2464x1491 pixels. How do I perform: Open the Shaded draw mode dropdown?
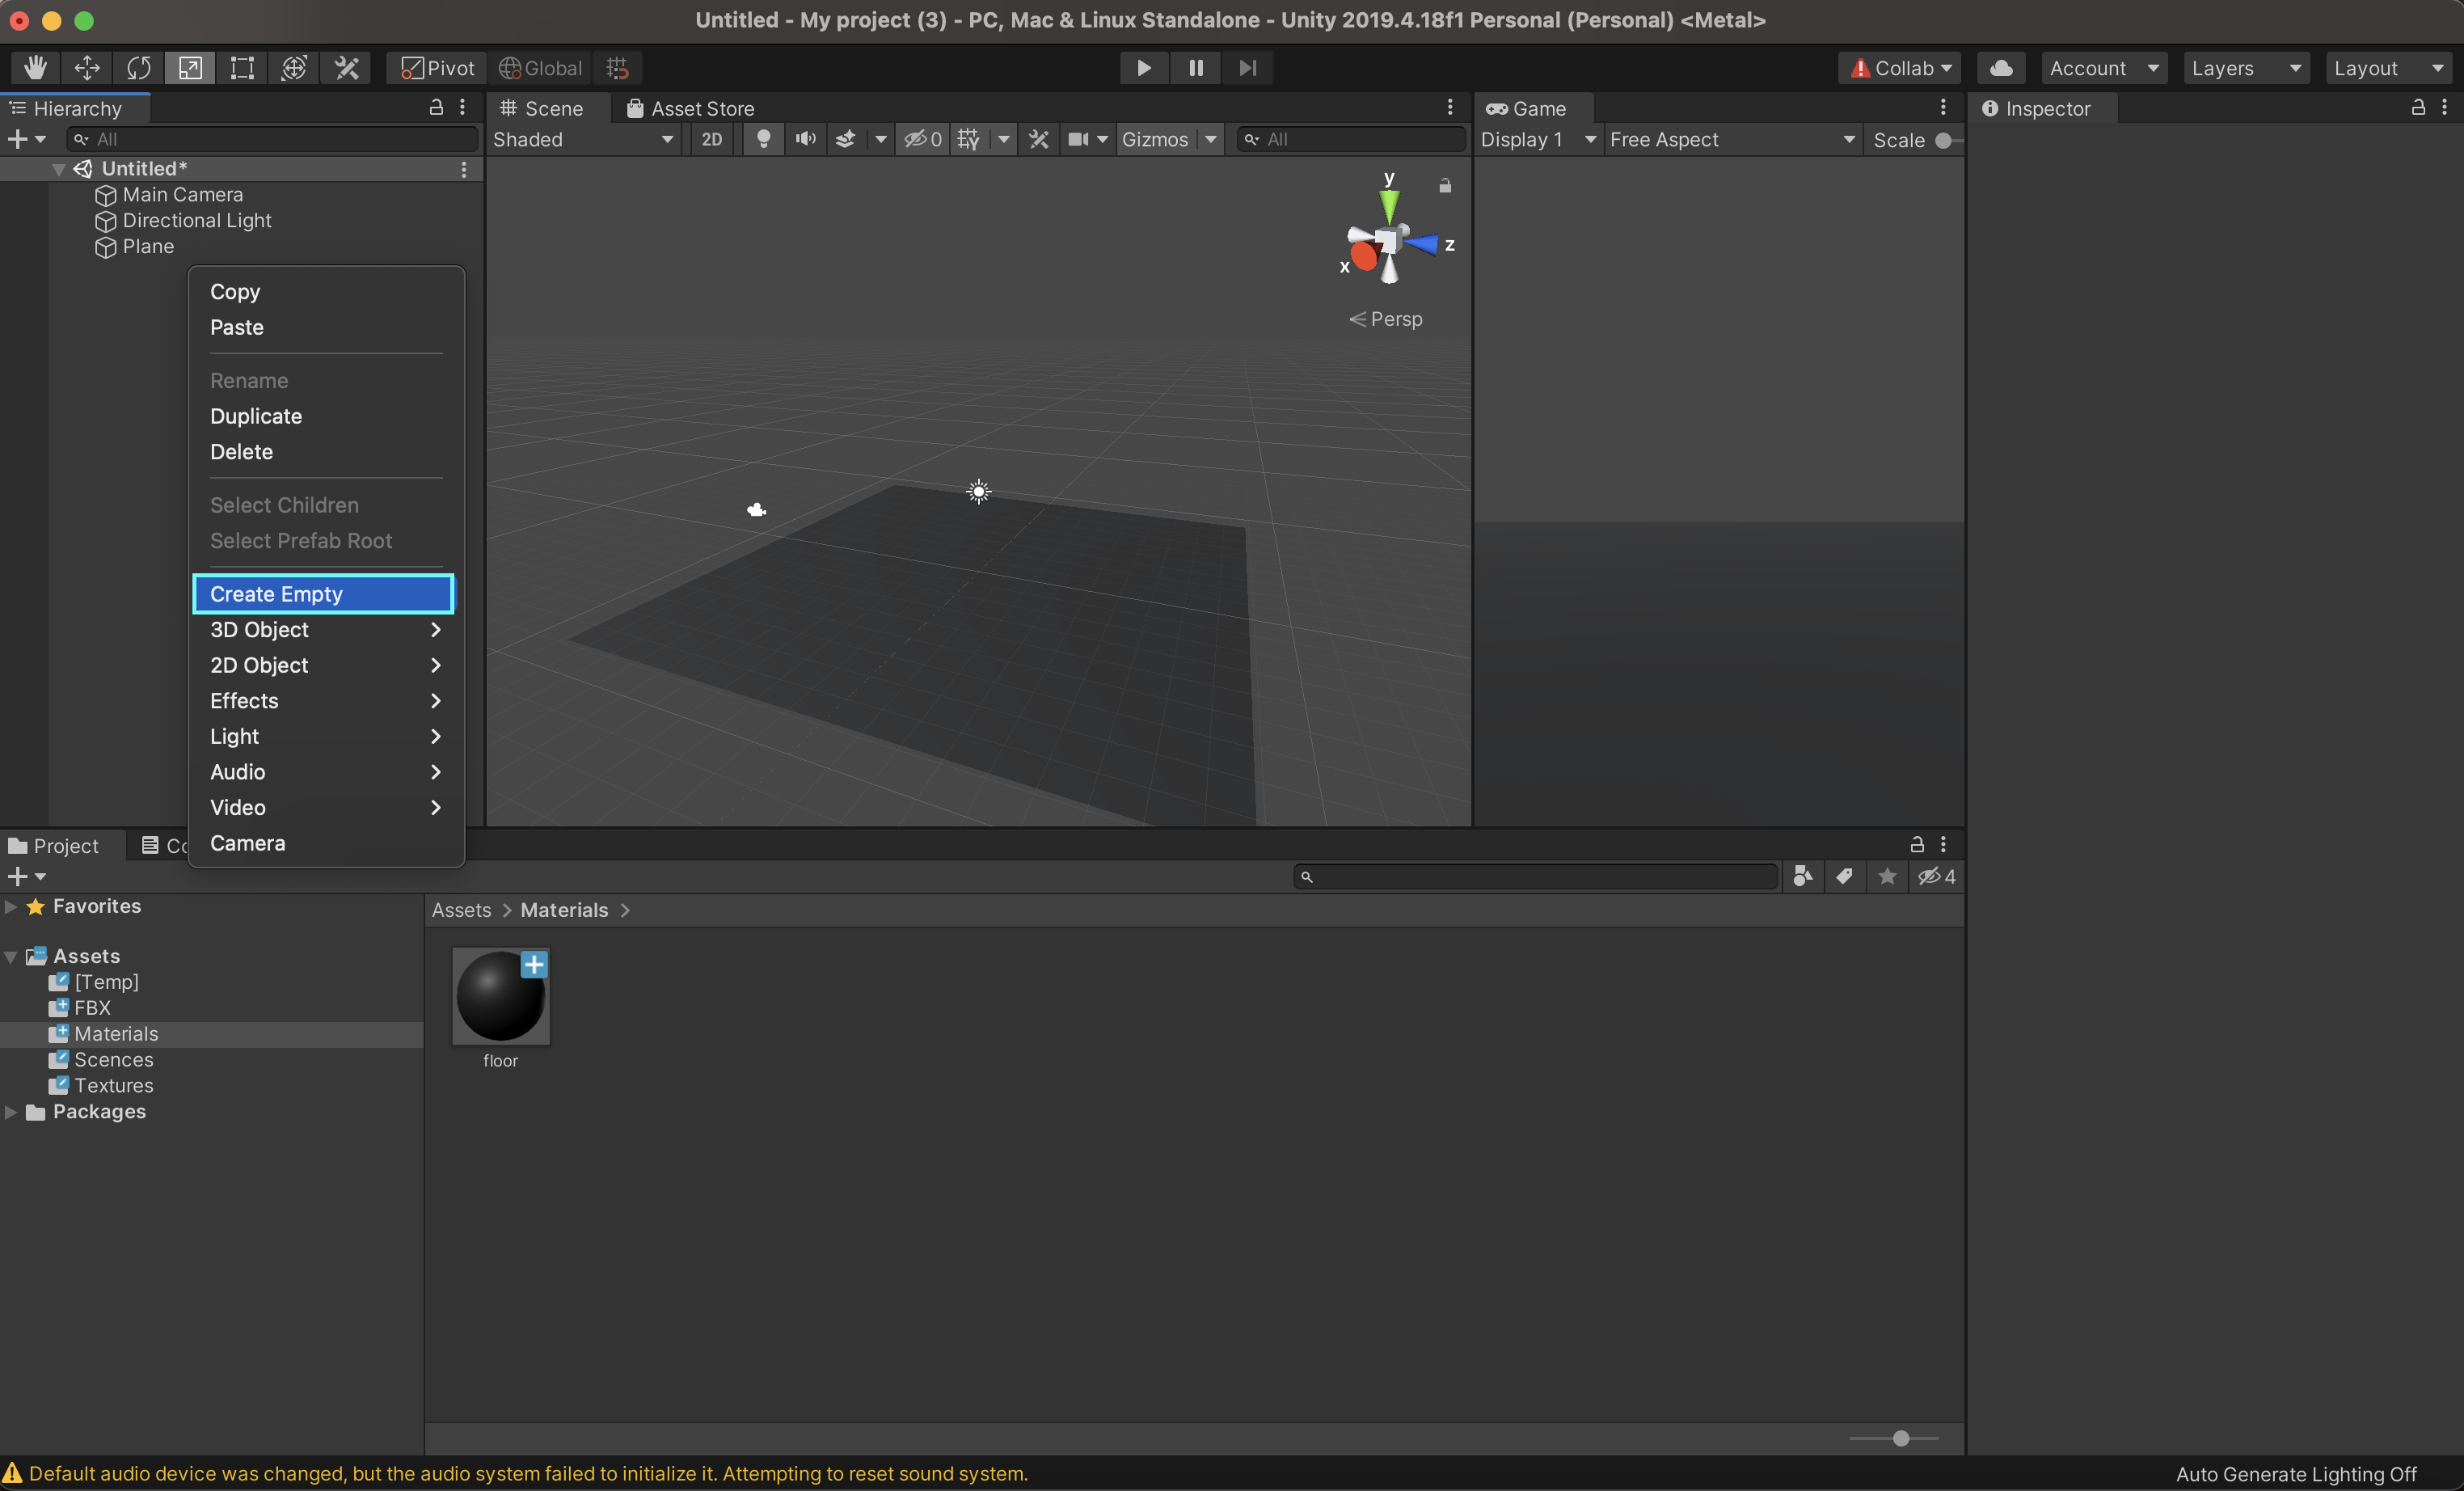pyautogui.click(x=583, y=140)
